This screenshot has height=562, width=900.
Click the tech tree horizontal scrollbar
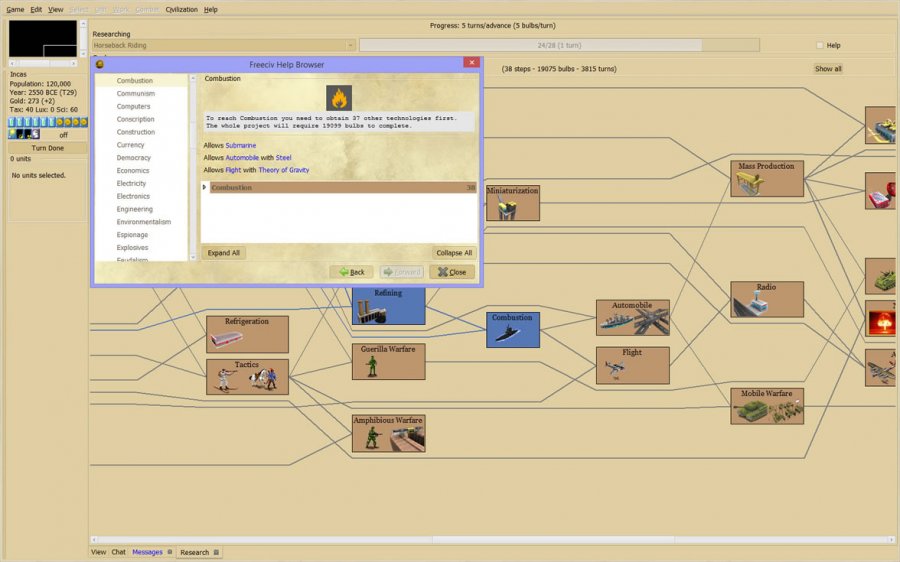[493, 540]
